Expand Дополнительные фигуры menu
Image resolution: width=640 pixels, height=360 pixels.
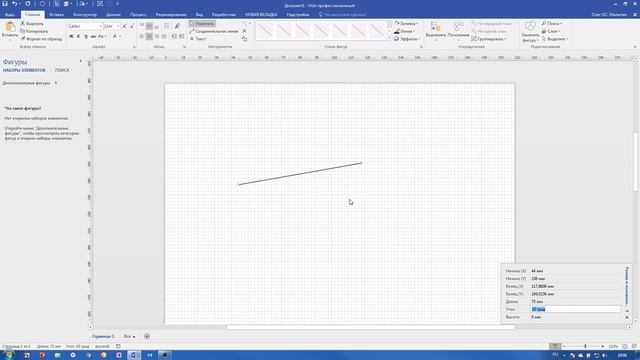click(x=30, y=83)
